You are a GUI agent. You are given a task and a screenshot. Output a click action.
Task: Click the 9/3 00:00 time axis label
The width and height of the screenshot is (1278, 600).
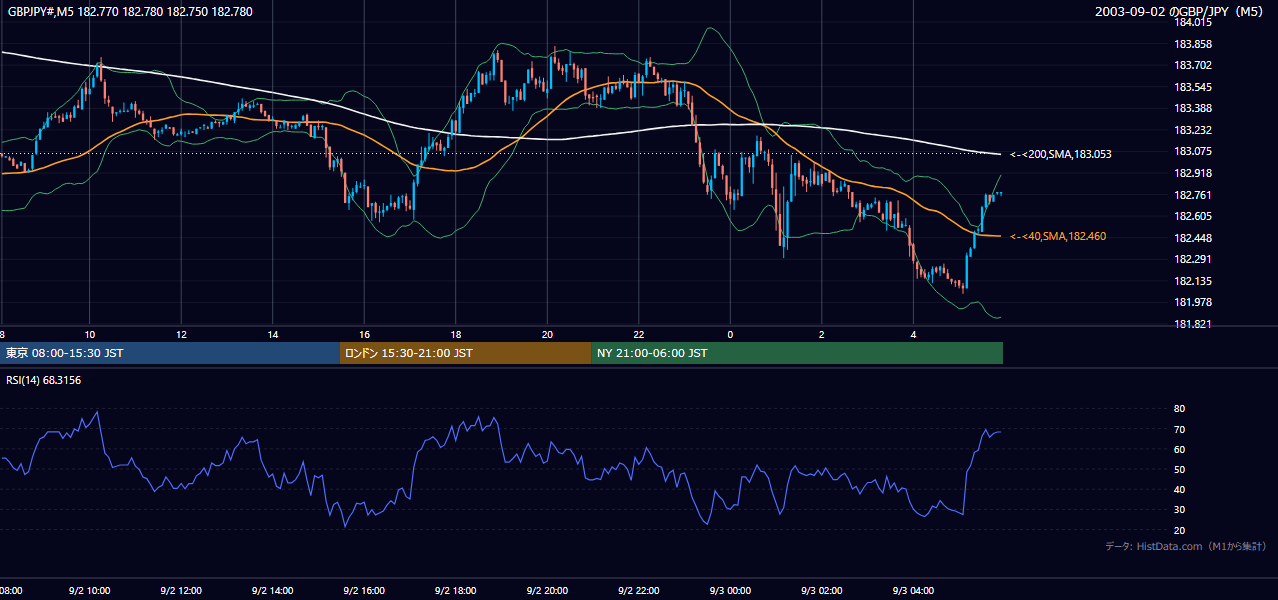730,590
